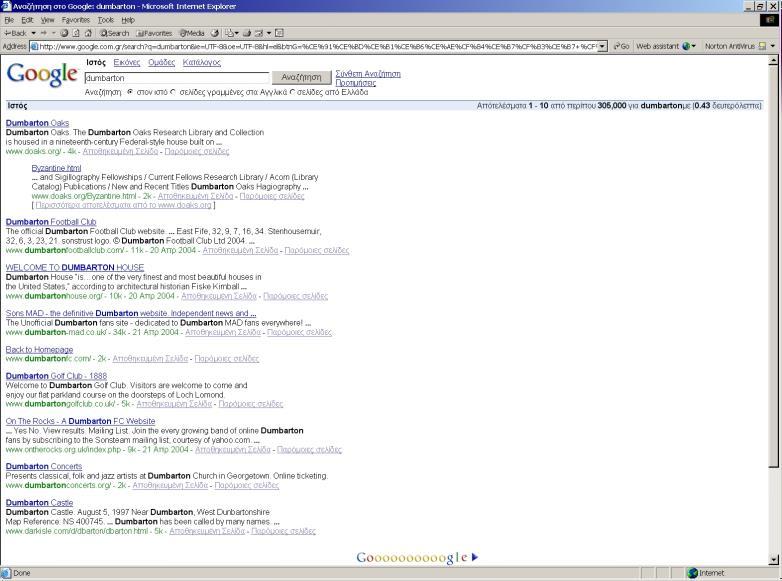The image size is (782, 581).
Task: Open Dumbarton Golf Club - 1888 result
Action: (56, 376)
